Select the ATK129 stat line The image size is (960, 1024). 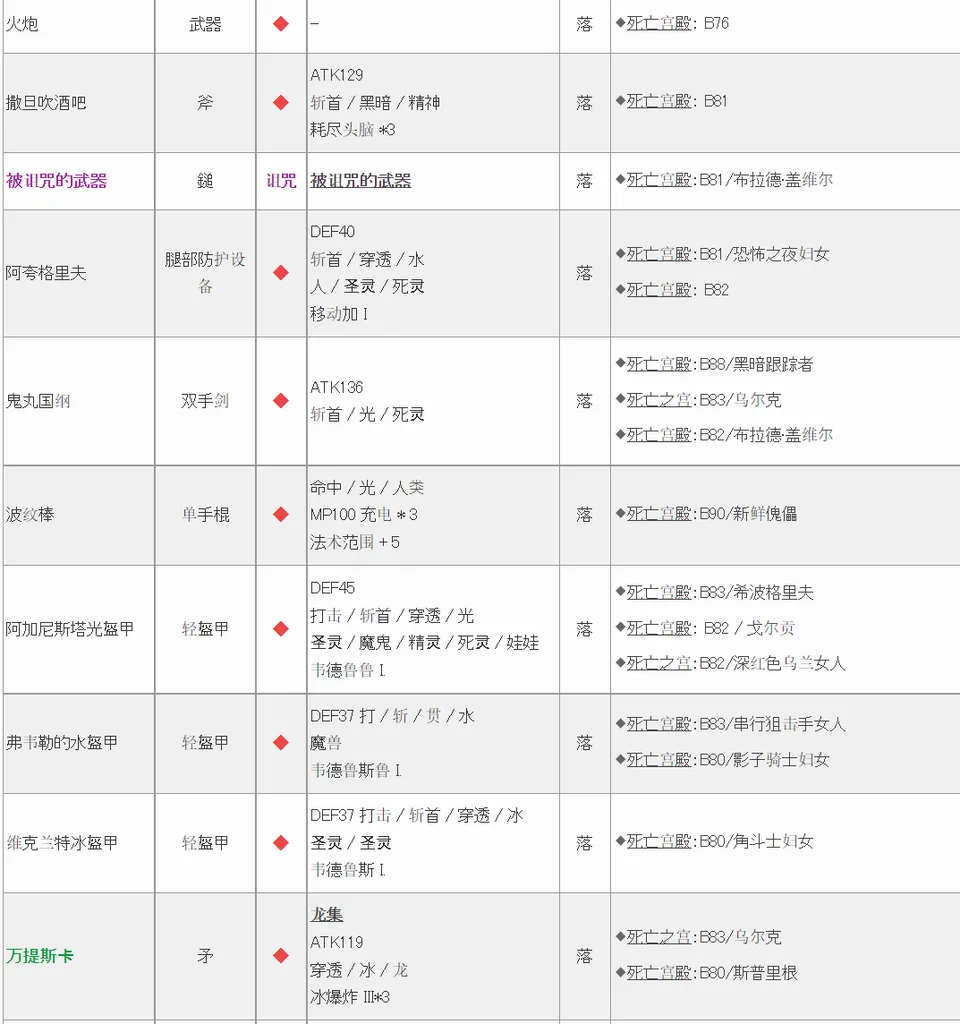coord(336,75)
